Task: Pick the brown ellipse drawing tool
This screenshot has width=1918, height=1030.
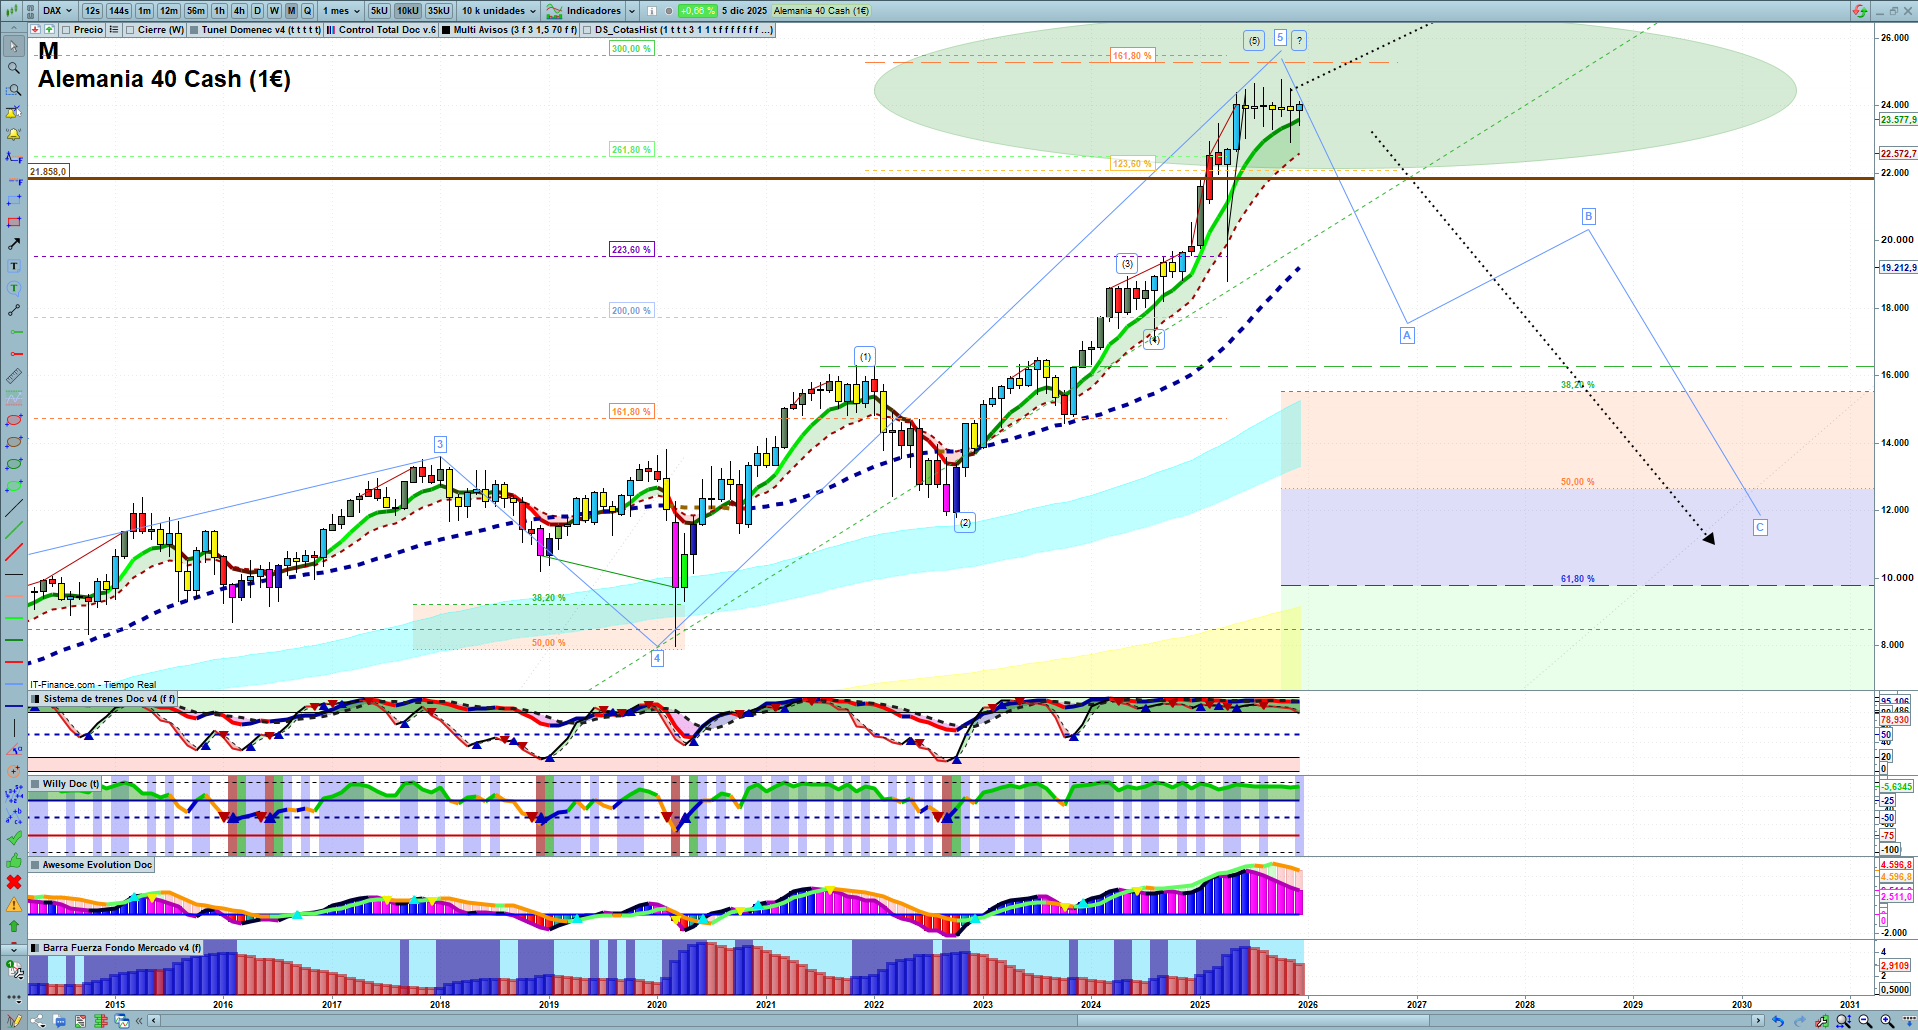Action: [14, 442]
